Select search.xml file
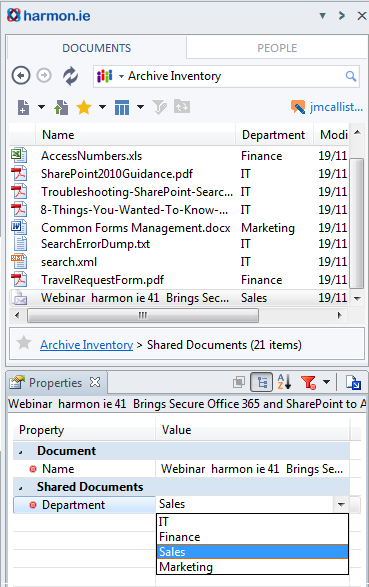The image size is (369, 587). pyautogui.click(x=69, y=262)
